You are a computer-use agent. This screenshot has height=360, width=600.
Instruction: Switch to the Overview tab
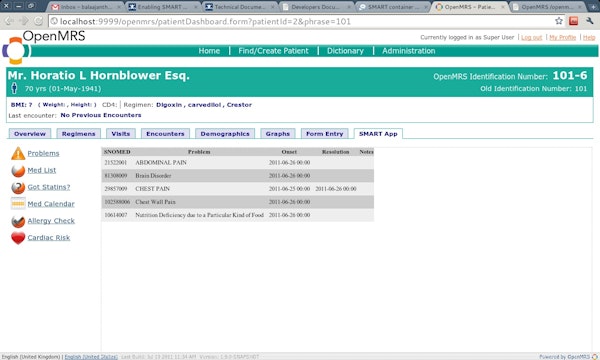coord(30,134)
